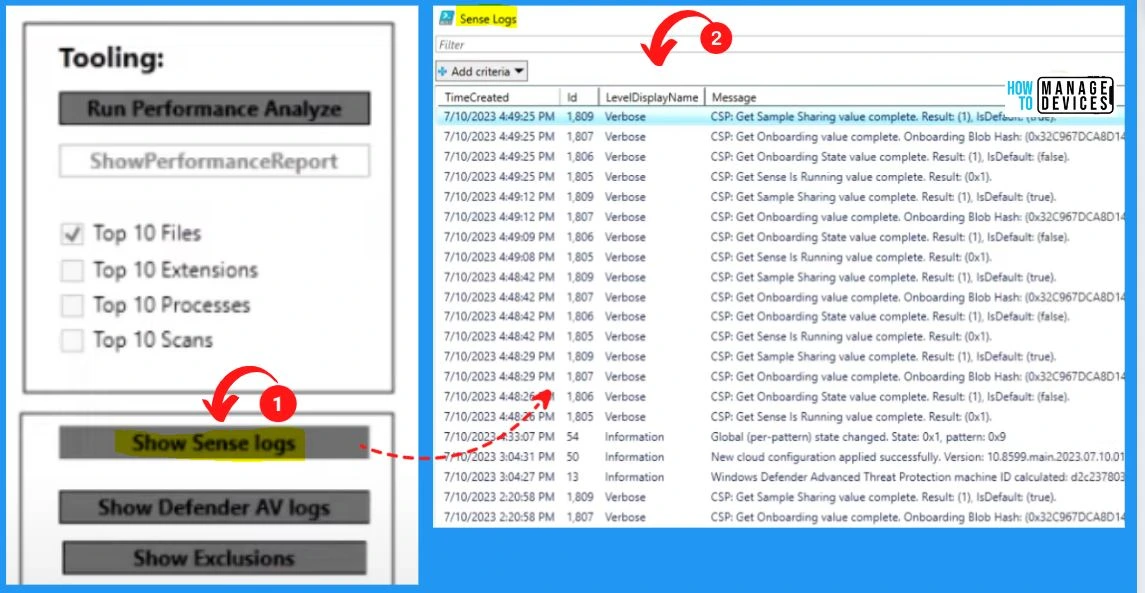Select the 4:49:12 PM row with Id 1,807
Viewport: 1145px width, 593px height.
coord(781,217)
